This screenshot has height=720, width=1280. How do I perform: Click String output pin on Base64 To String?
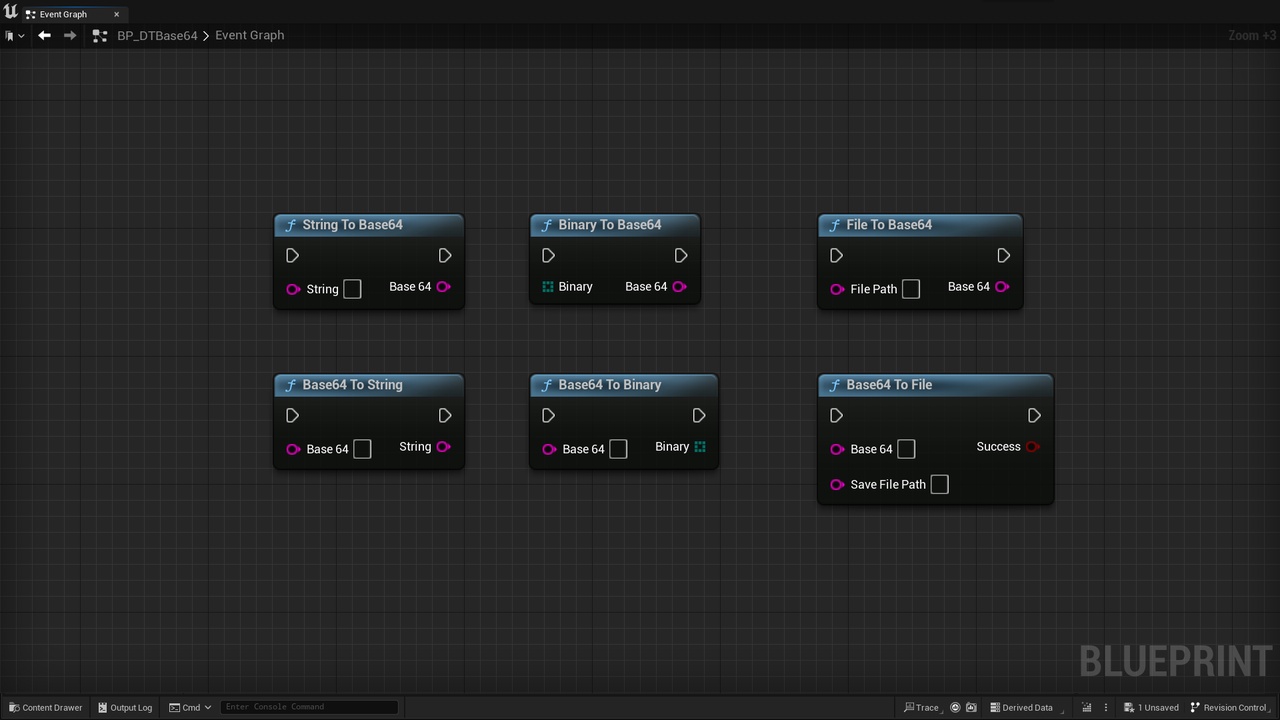tap(444, 447)
